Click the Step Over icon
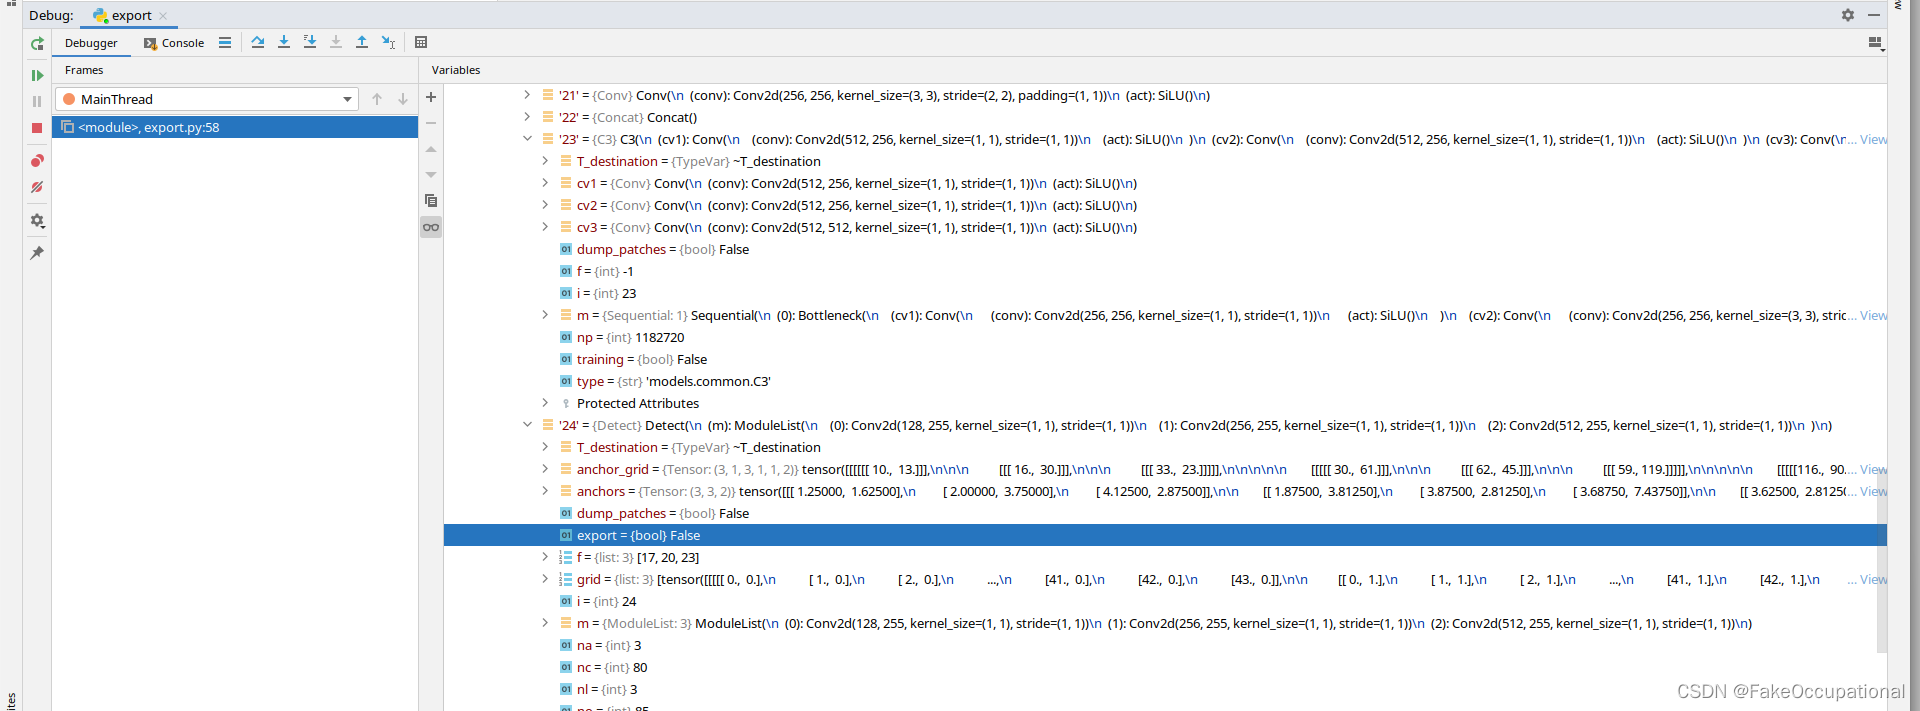 point(258,42)
